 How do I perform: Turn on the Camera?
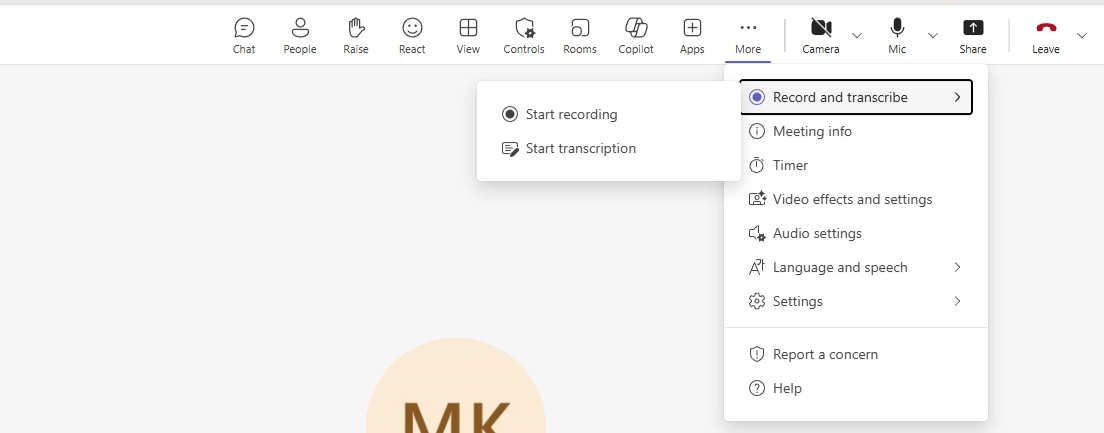point(820,36)
